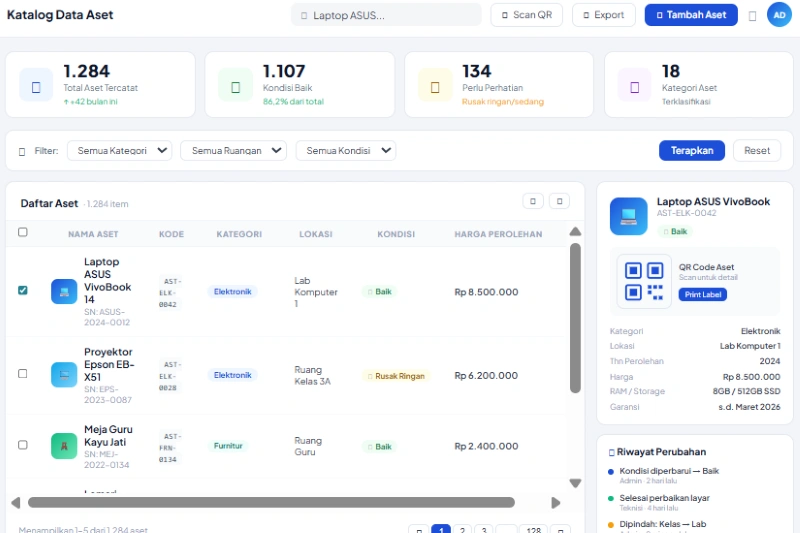Image resolution: width=800 pixels, height=533 pixels.
Task: Click the furniture icon in the Meja Guru row
Action: pos(64,446)
